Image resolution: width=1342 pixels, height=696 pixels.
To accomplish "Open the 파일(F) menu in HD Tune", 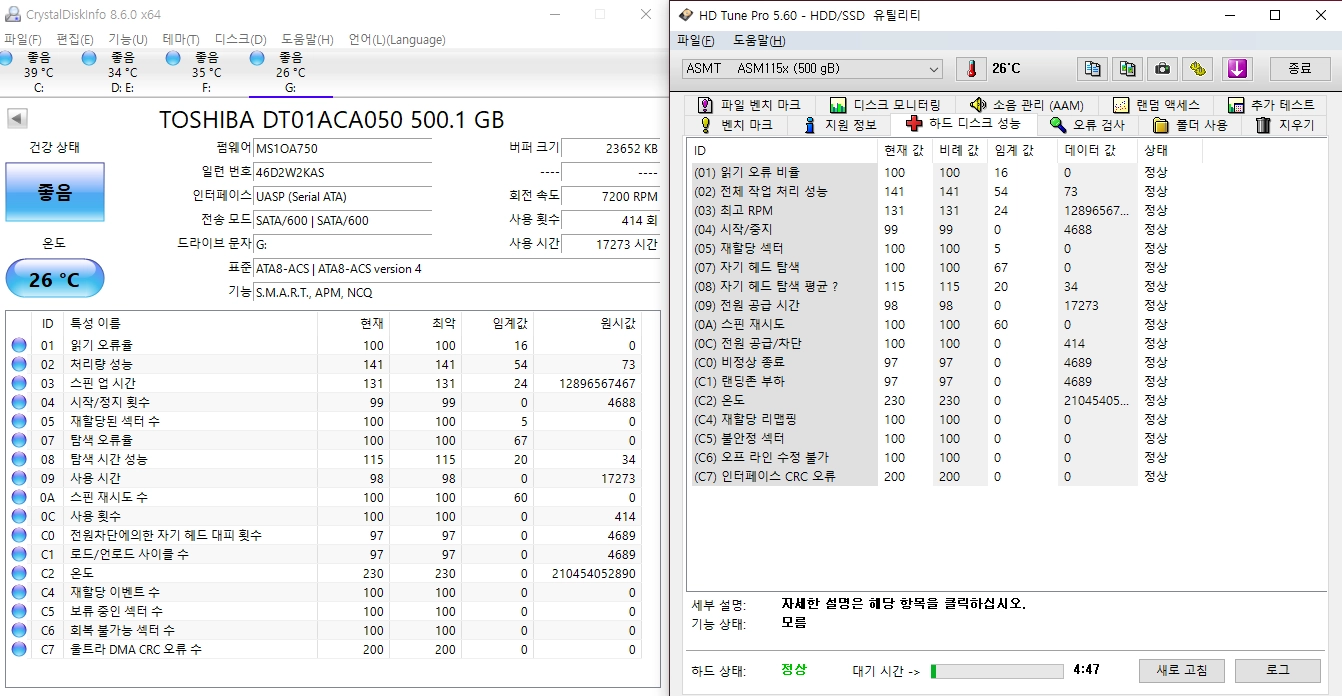I will point(696,41).
